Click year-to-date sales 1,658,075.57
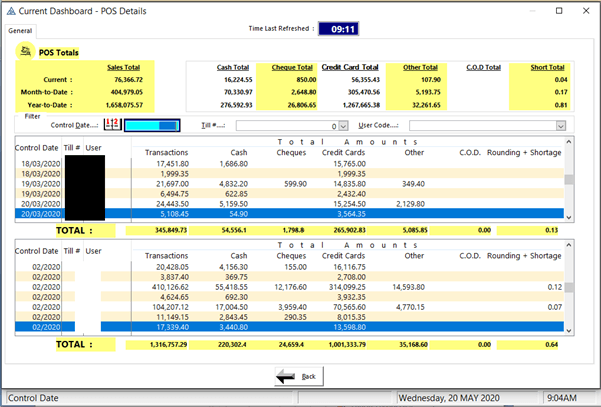The width and height of the screenshot is (601, 407). 124,105
